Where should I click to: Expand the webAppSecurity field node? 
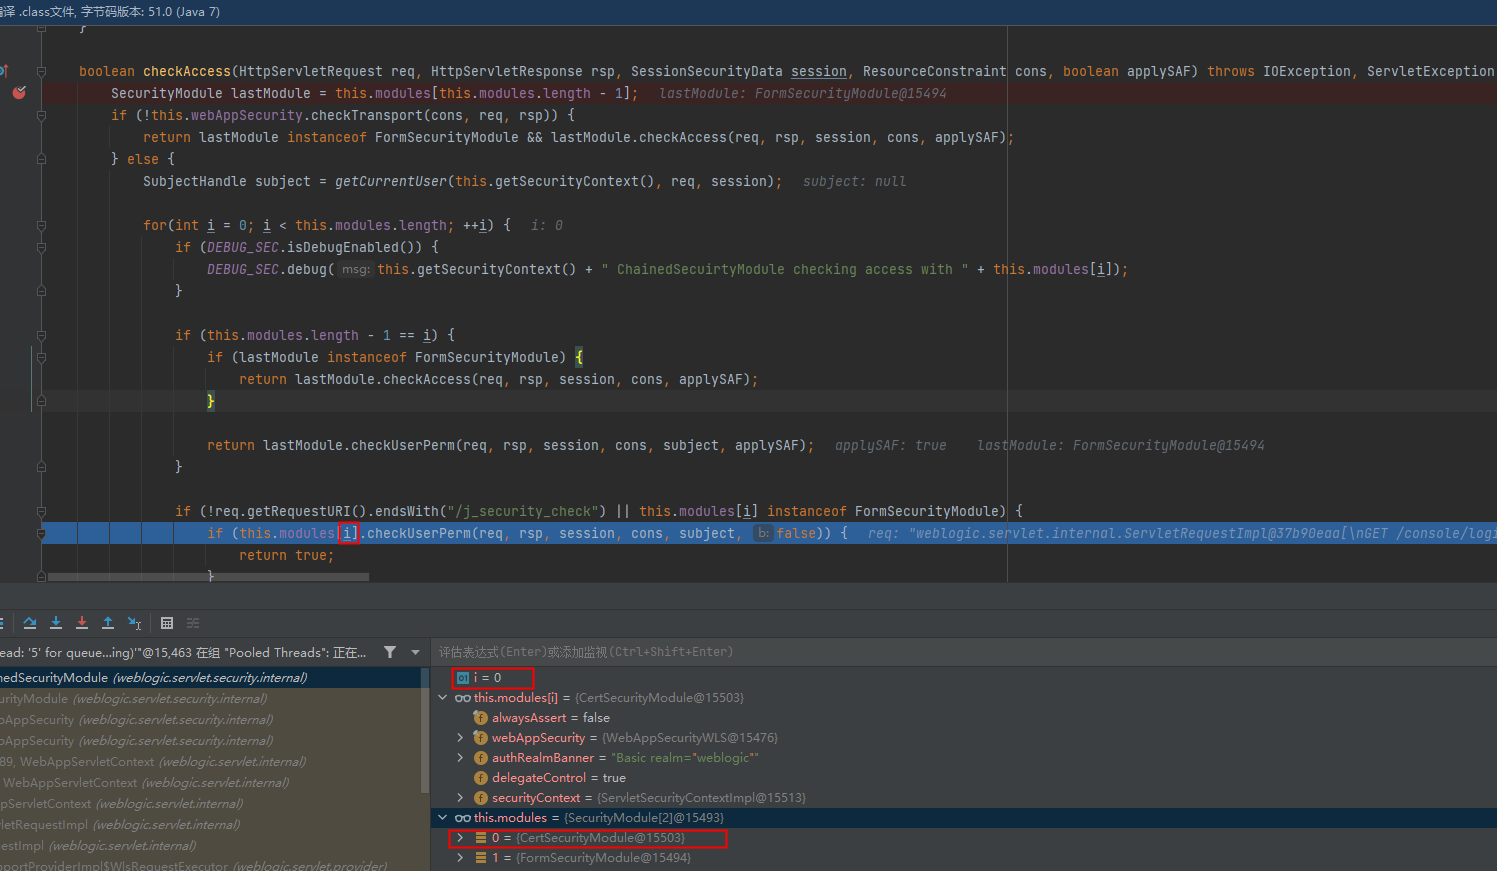tap(460, 738)
